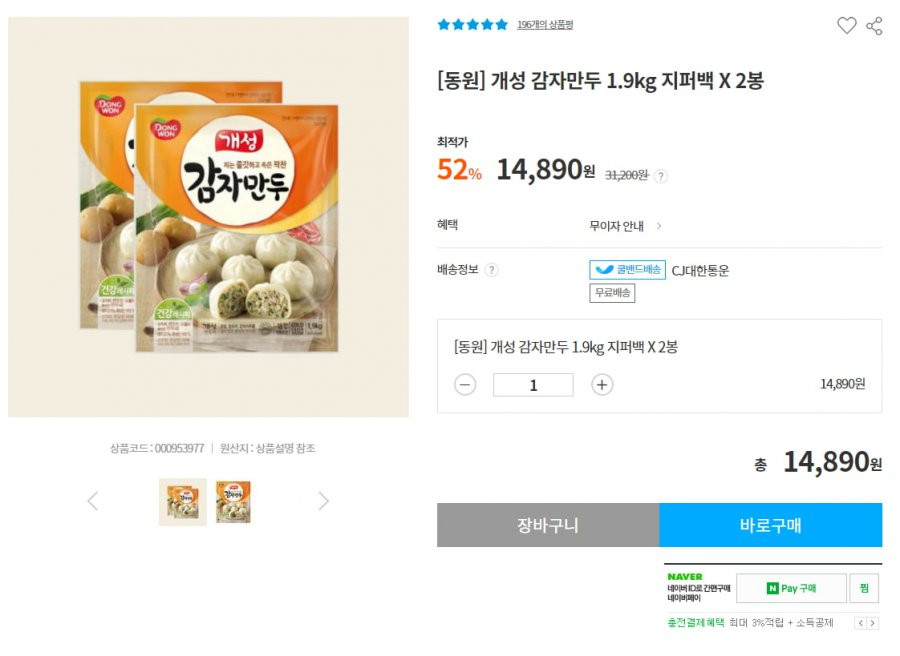Focus the quantity input field

[533, 385]
